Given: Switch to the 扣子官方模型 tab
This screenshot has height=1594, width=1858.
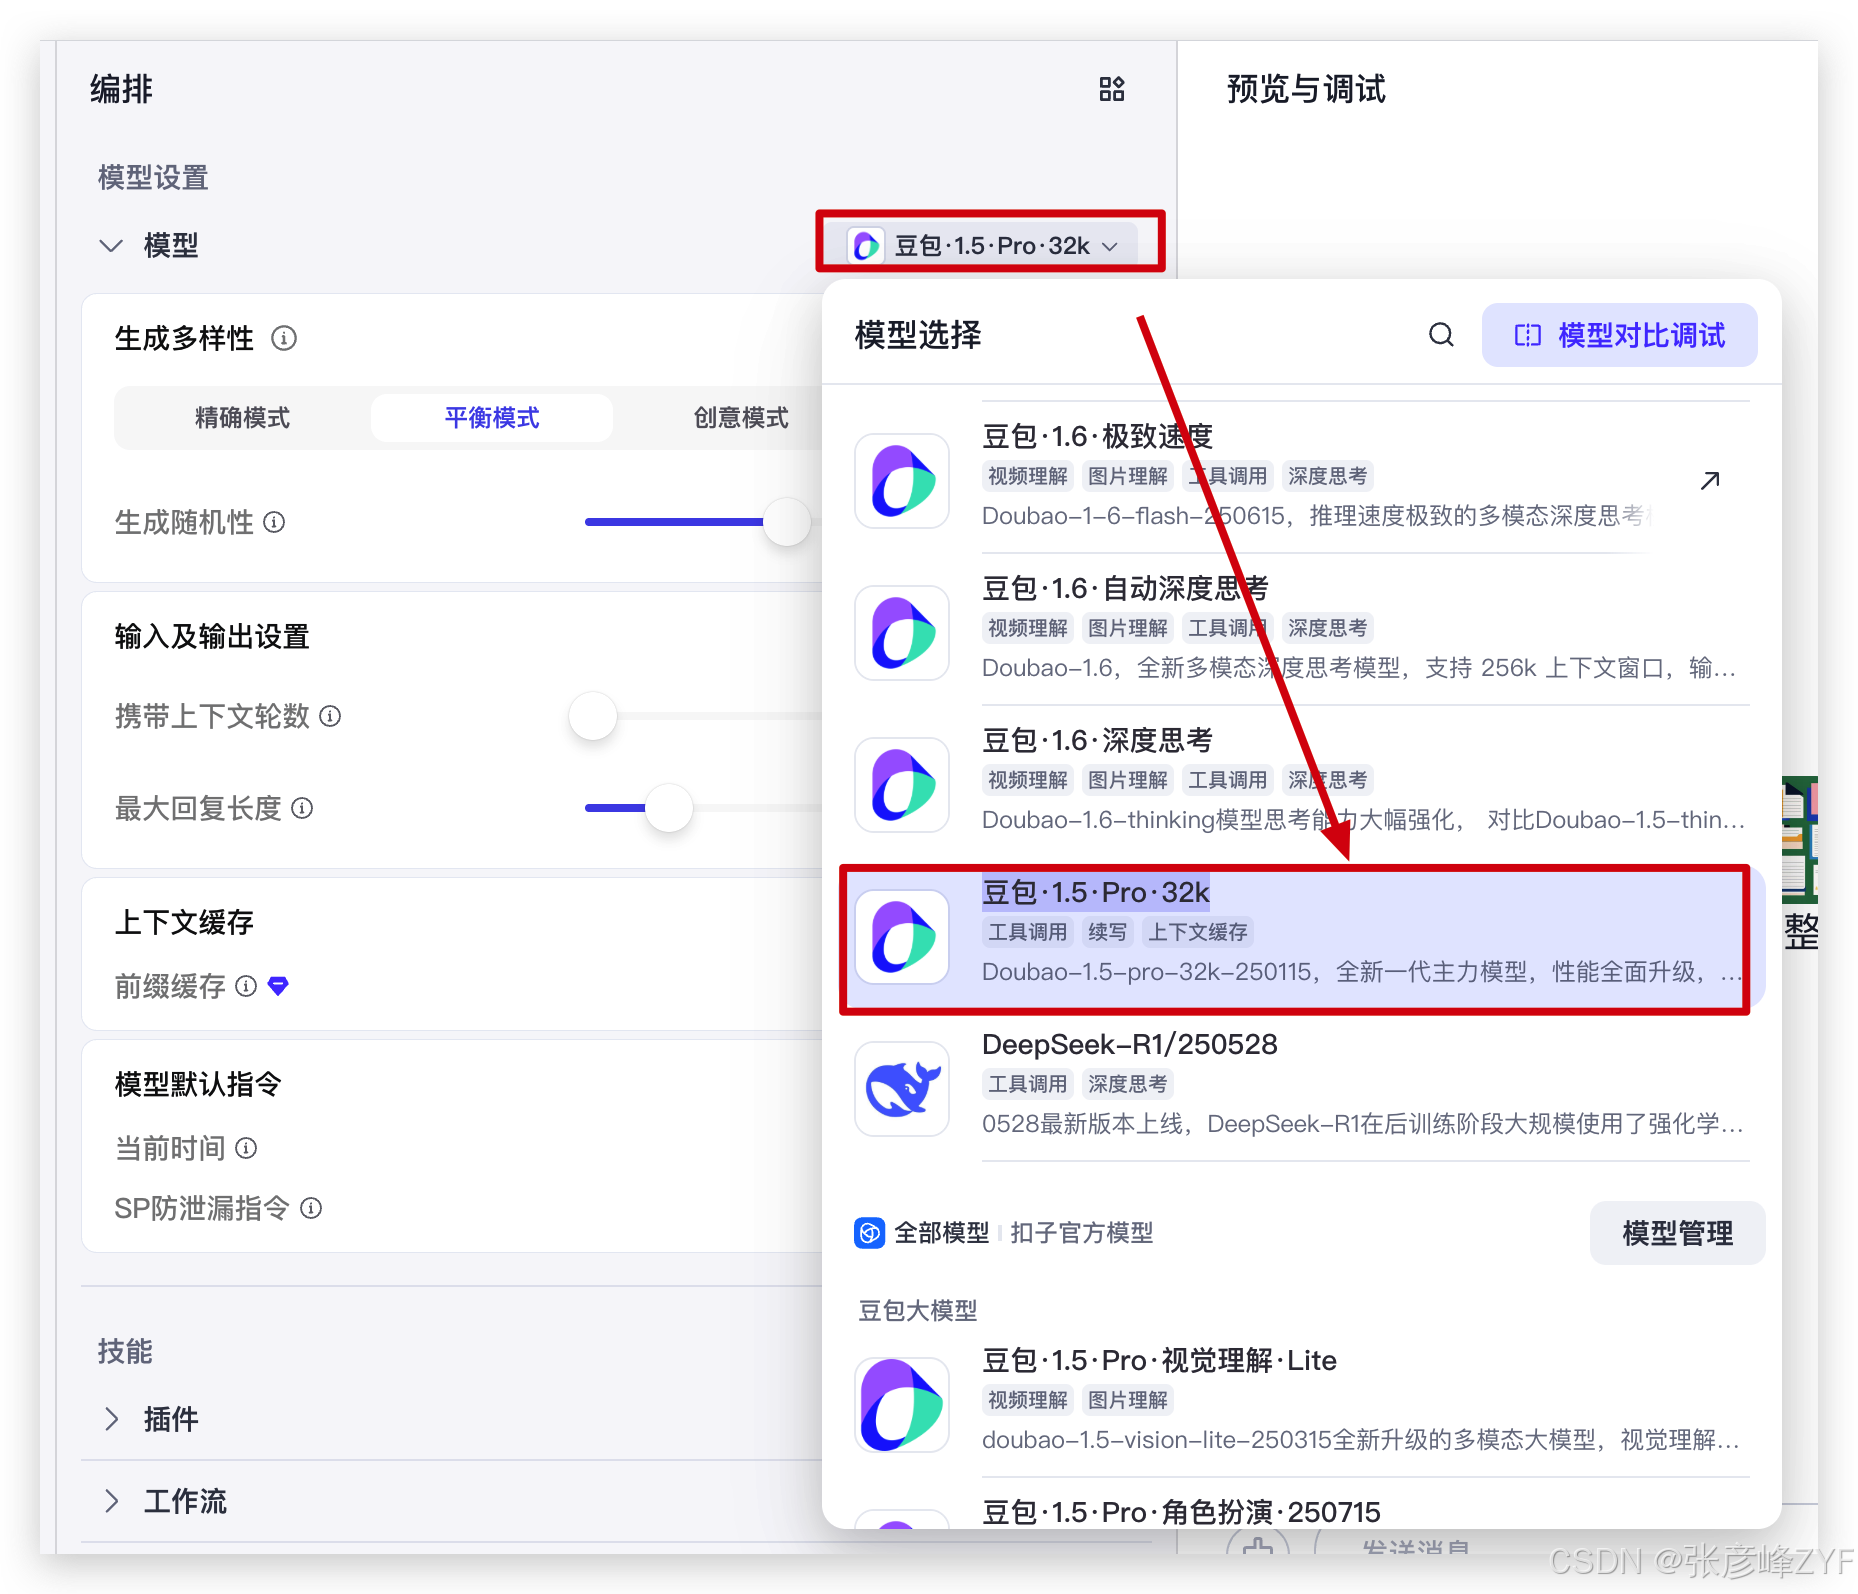Looking at the screenshot, I should click(1081, 1233).
